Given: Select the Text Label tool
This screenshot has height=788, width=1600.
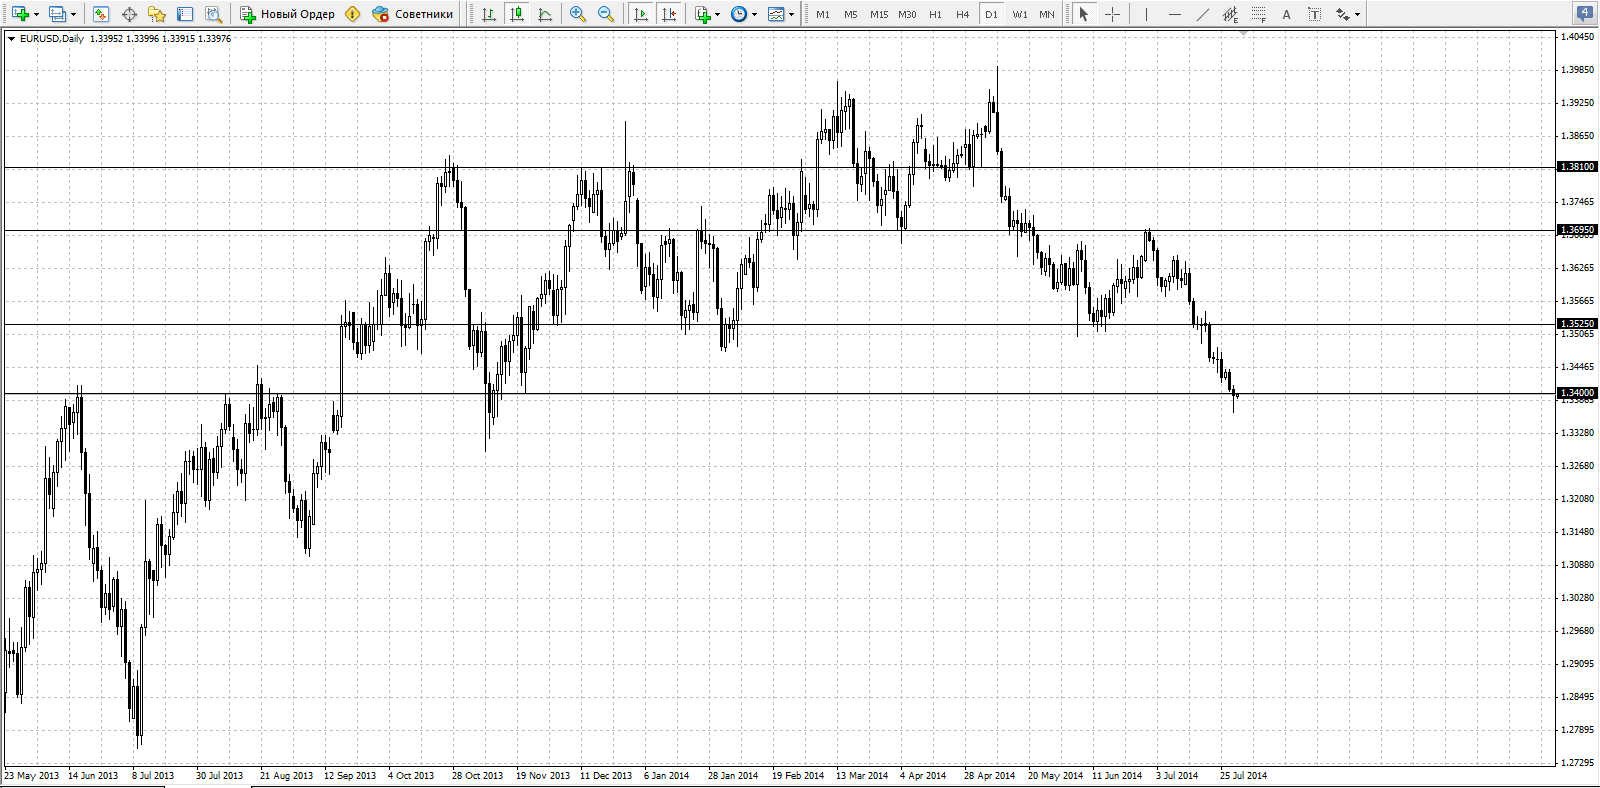Looking at the screenshot, I should tap(1314, 14).
